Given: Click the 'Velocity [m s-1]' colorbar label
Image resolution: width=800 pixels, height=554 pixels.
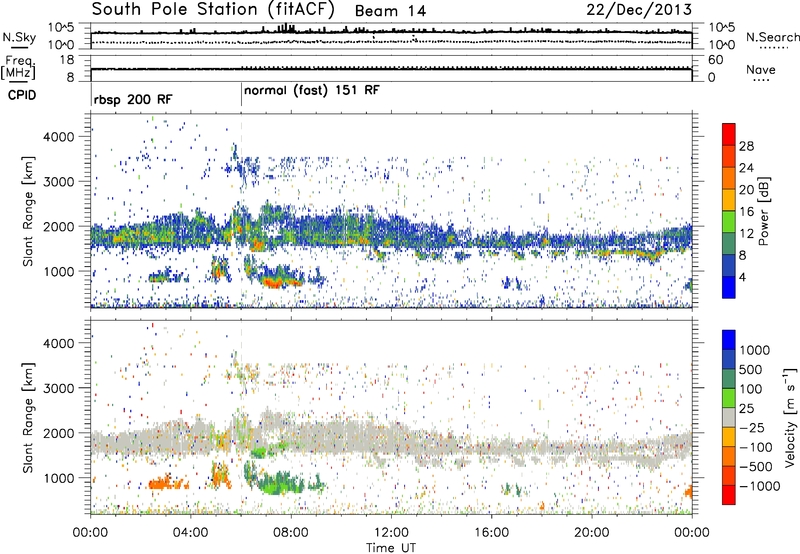Looking at the screenshot, I should pos(790,417).
